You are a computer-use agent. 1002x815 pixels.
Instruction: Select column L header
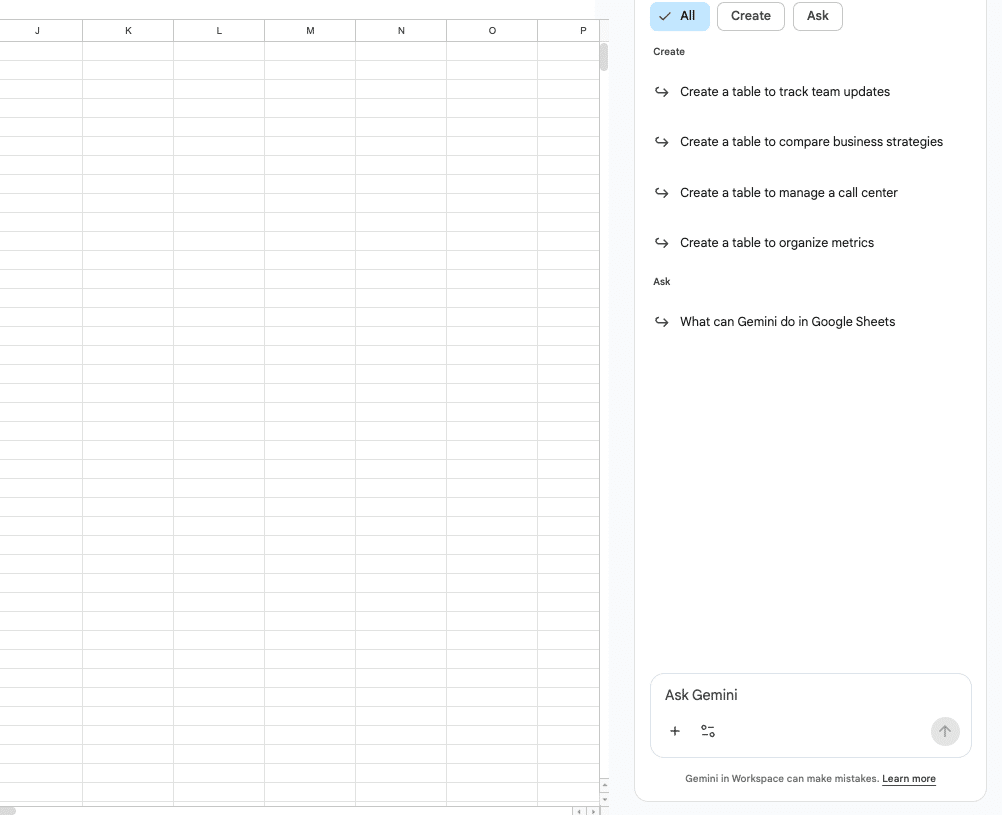pyautogui.click(x=219, y=31)
